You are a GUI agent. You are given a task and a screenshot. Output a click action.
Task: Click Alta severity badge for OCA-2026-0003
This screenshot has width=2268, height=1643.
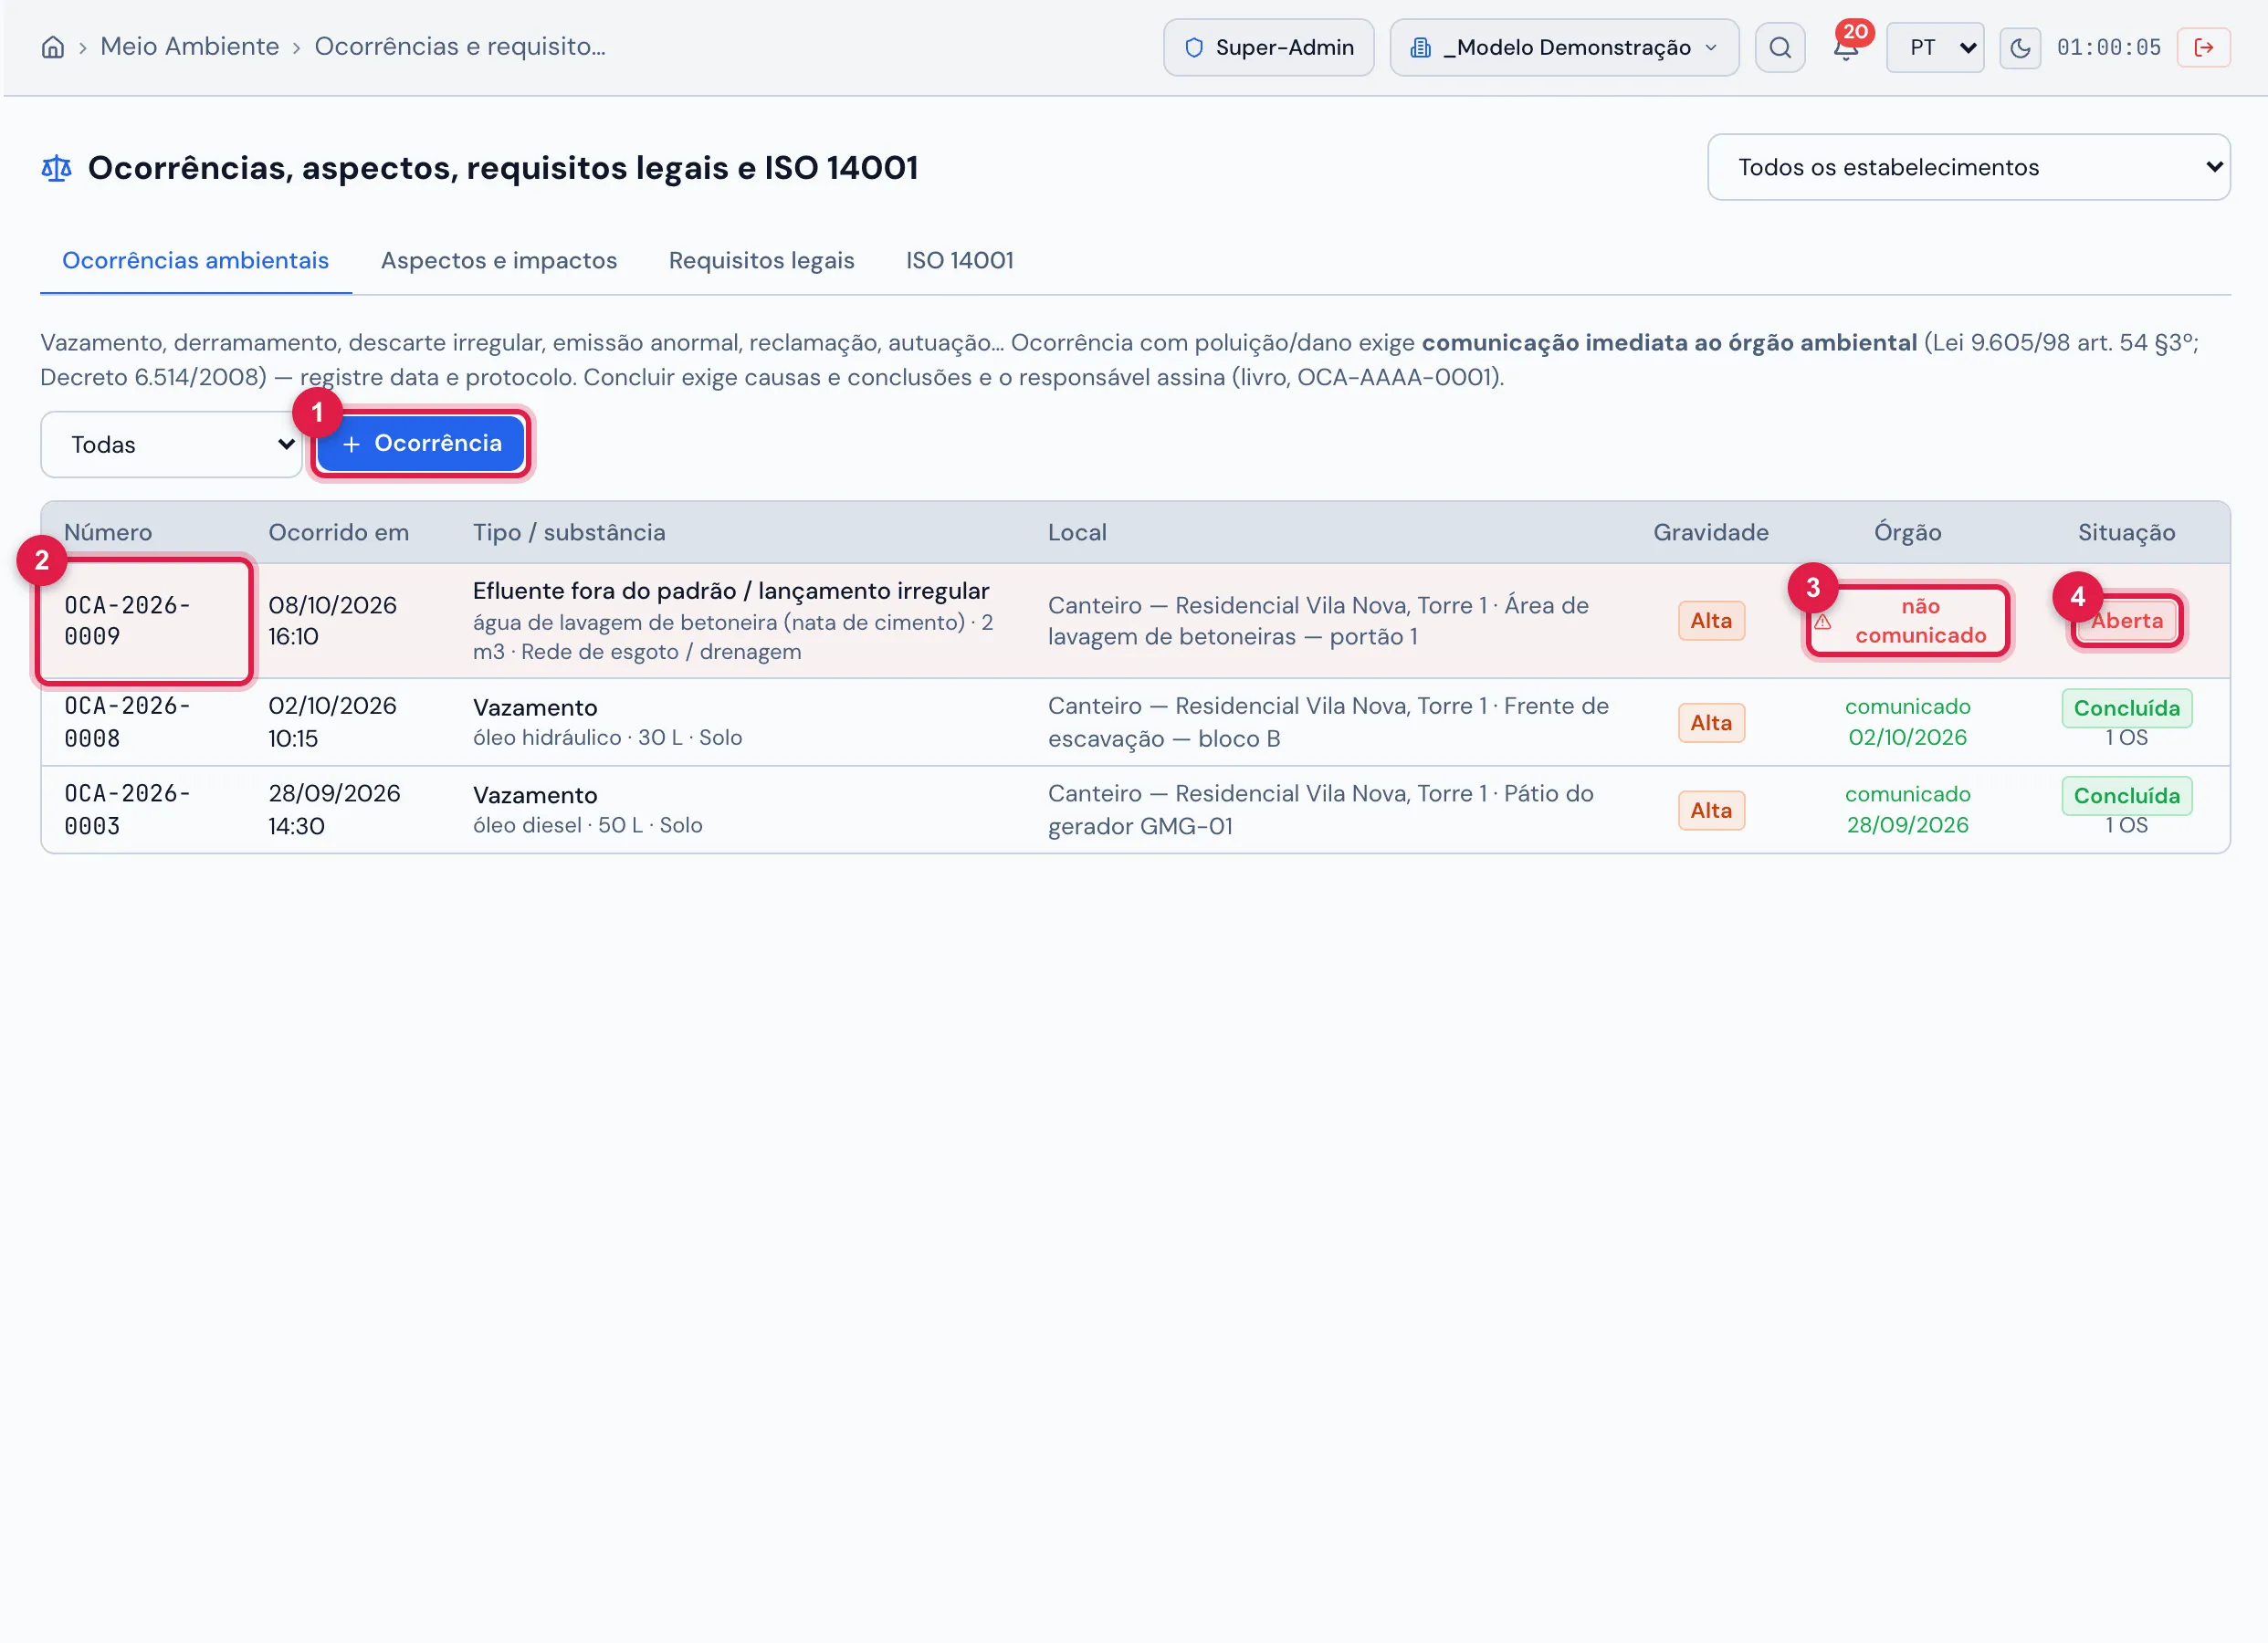pyautogui.click(x=1711, y=810)
